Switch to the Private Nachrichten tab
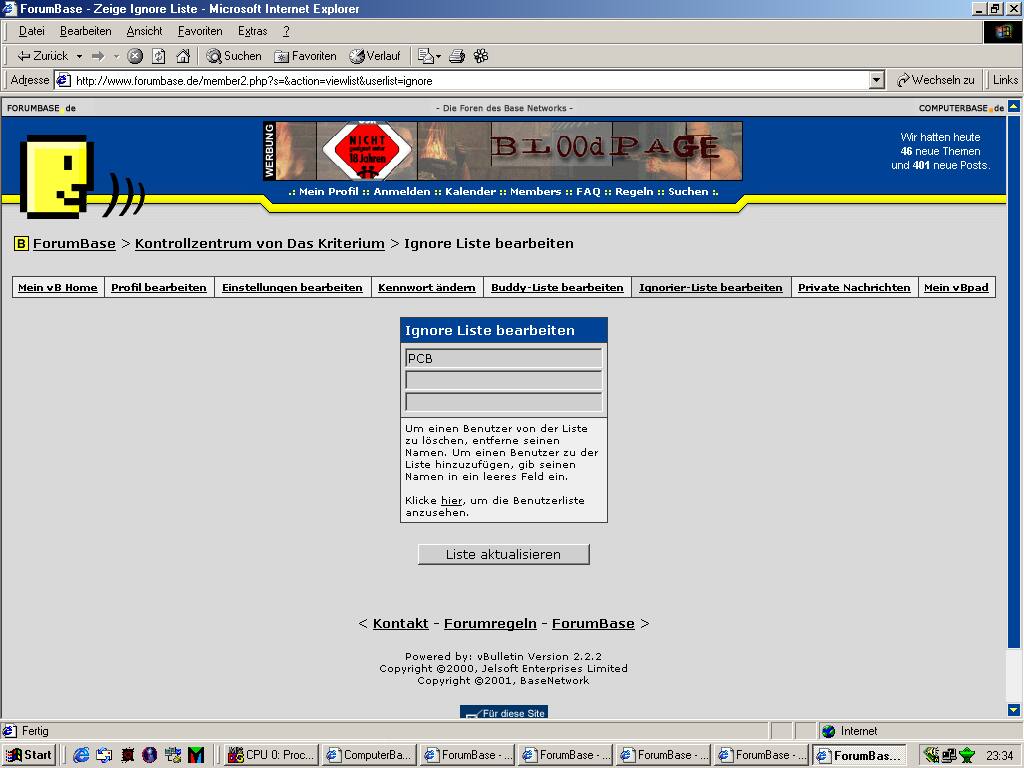1024x768 pixels. [x=854, y=287]
